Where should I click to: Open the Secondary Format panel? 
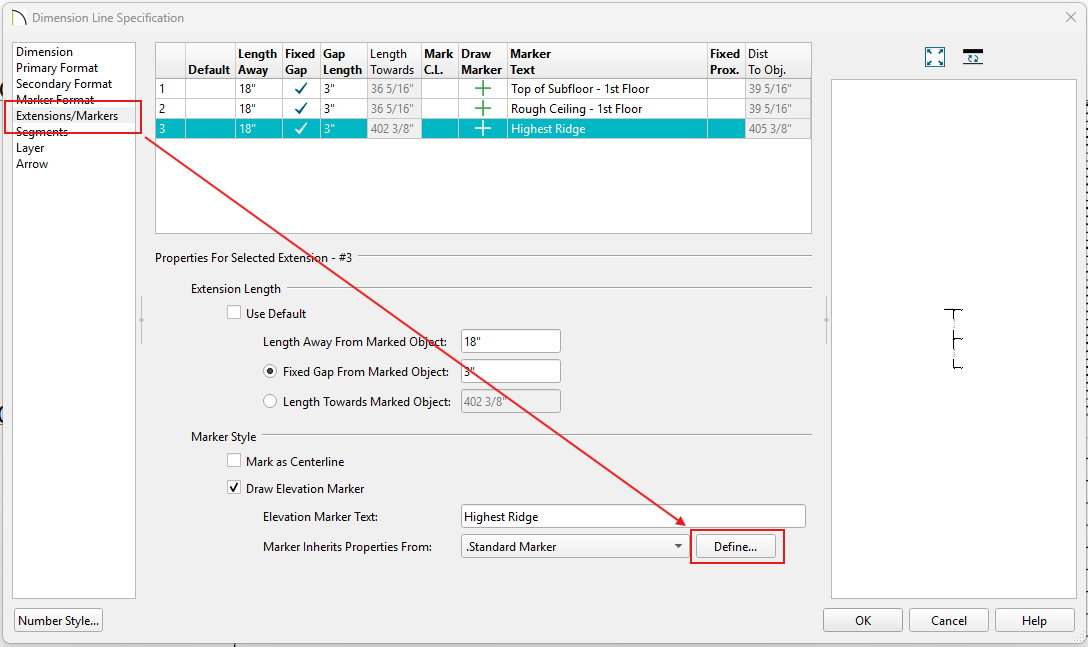[64, 84]
